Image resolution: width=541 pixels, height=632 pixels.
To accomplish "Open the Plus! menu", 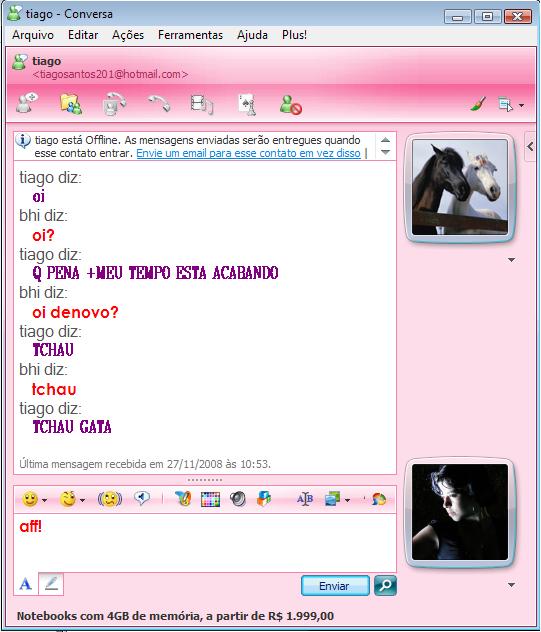I will [294, 35].
